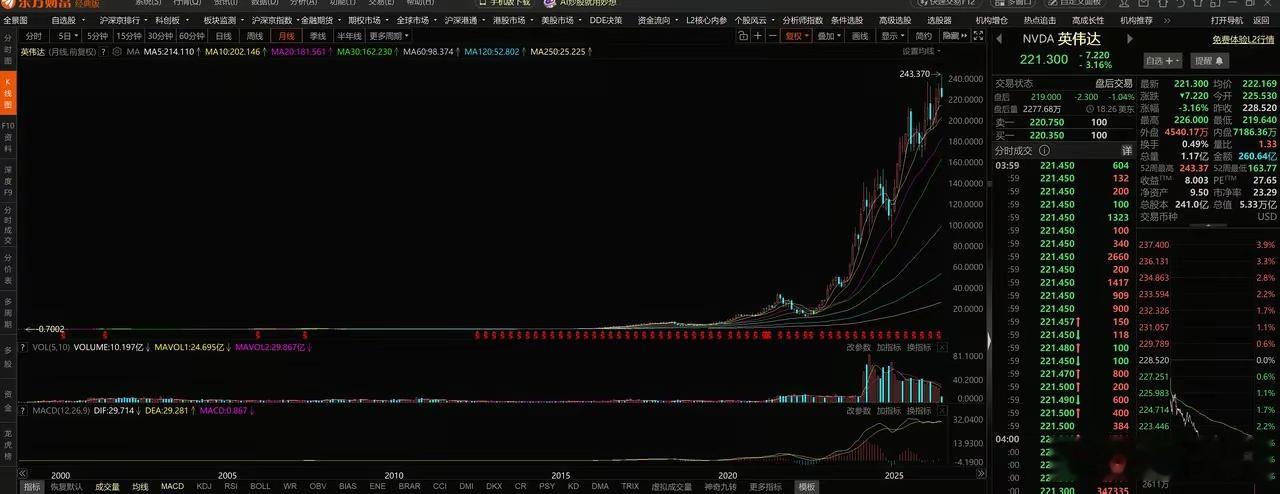Image resolution: width=1280 pixels, height=494 pixels.
Task: Select 日线 period
Action: (223, 36)
